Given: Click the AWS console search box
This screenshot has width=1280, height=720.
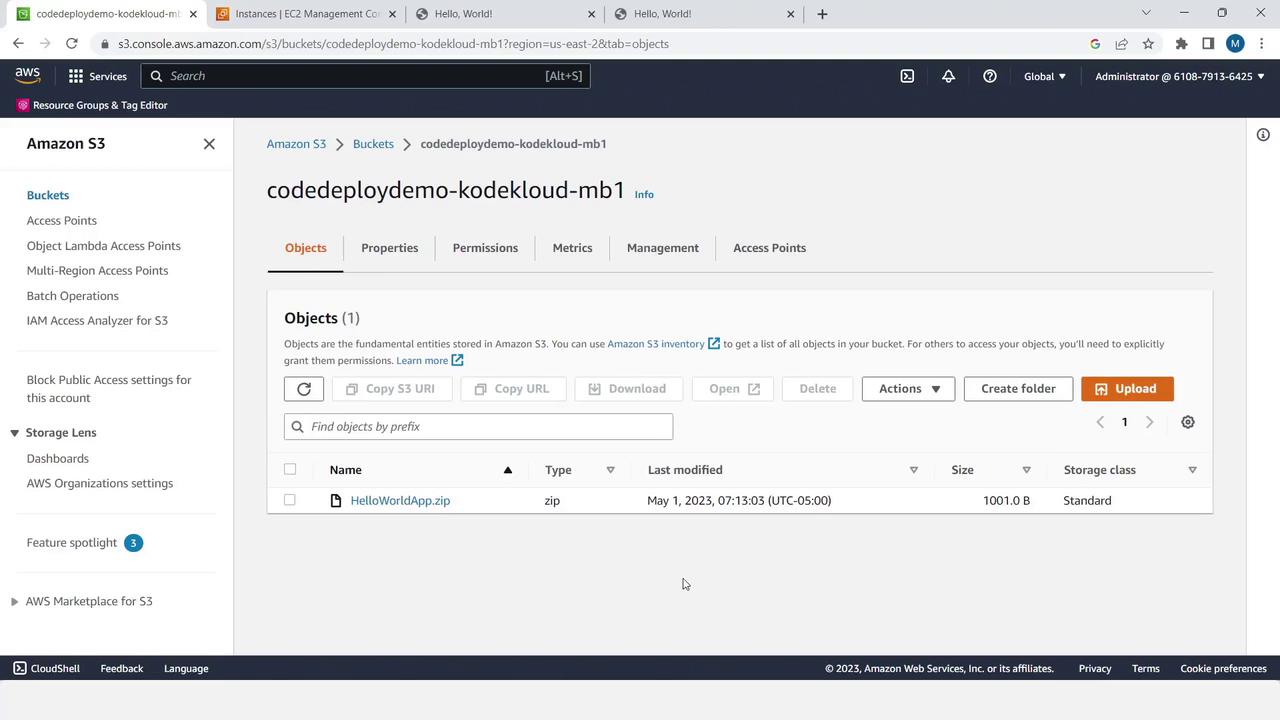Looking at the screenshot, I should tap(365, 76).
